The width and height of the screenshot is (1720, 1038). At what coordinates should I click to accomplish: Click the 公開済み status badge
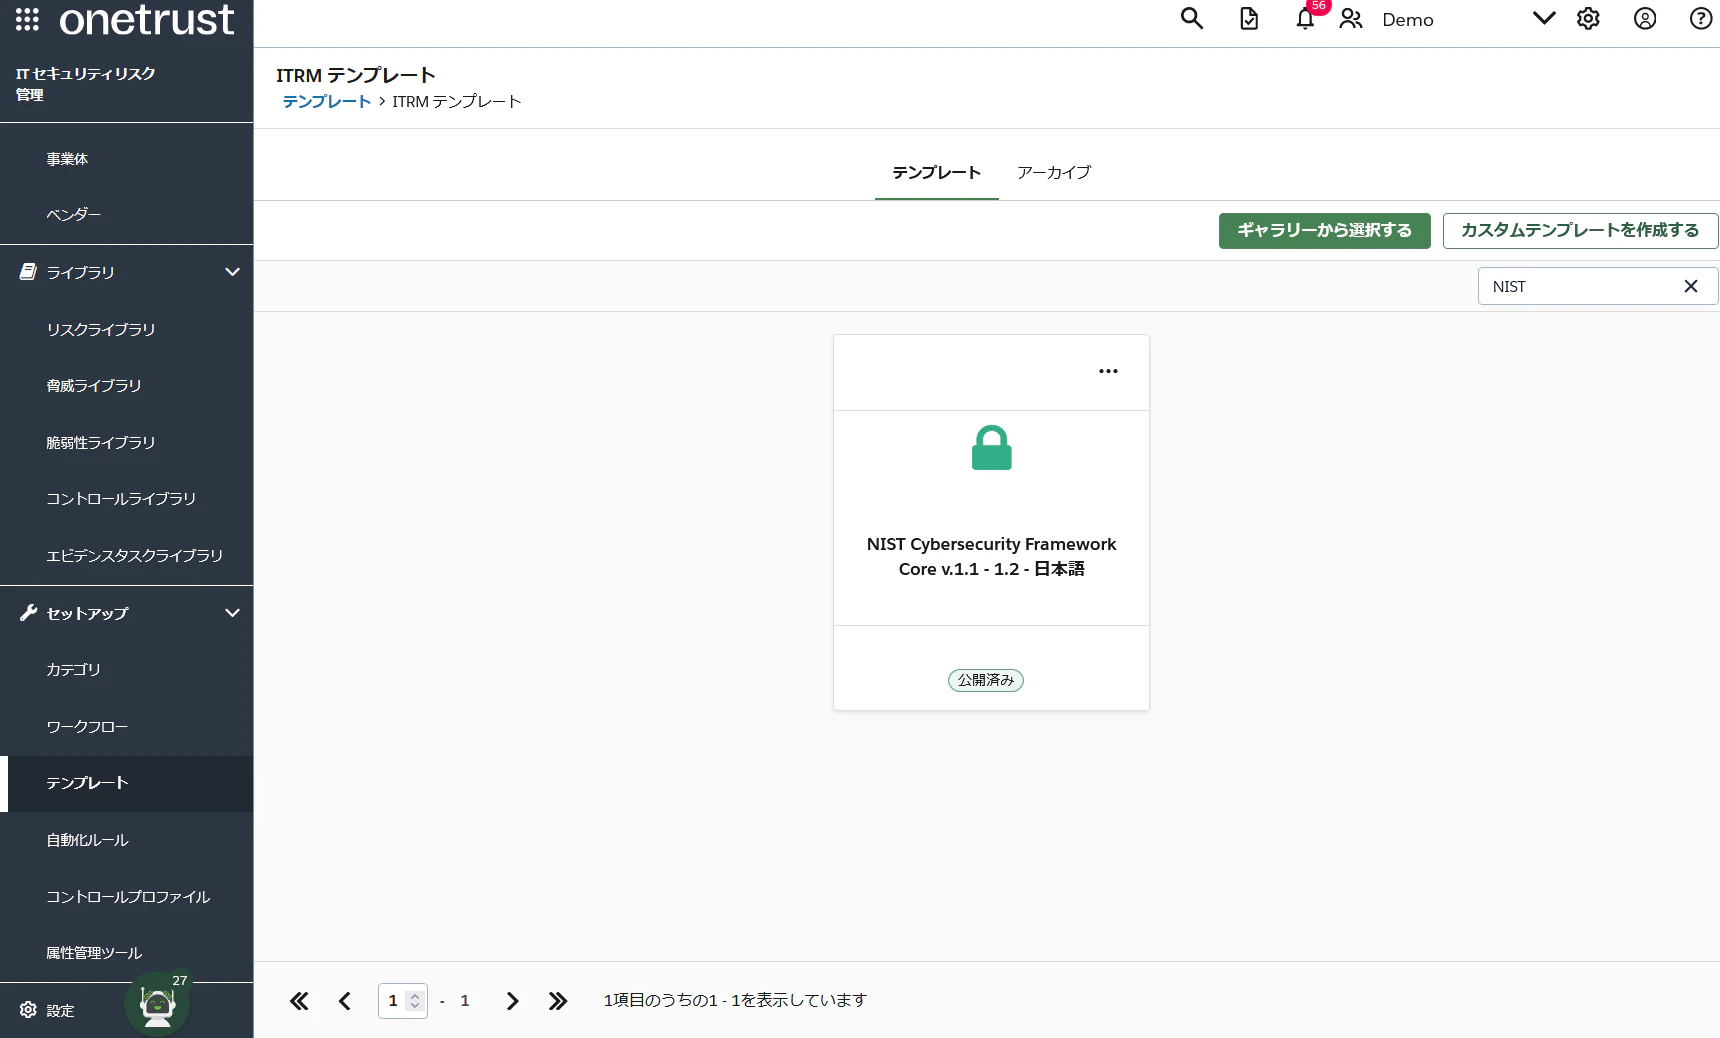point(986,681)
